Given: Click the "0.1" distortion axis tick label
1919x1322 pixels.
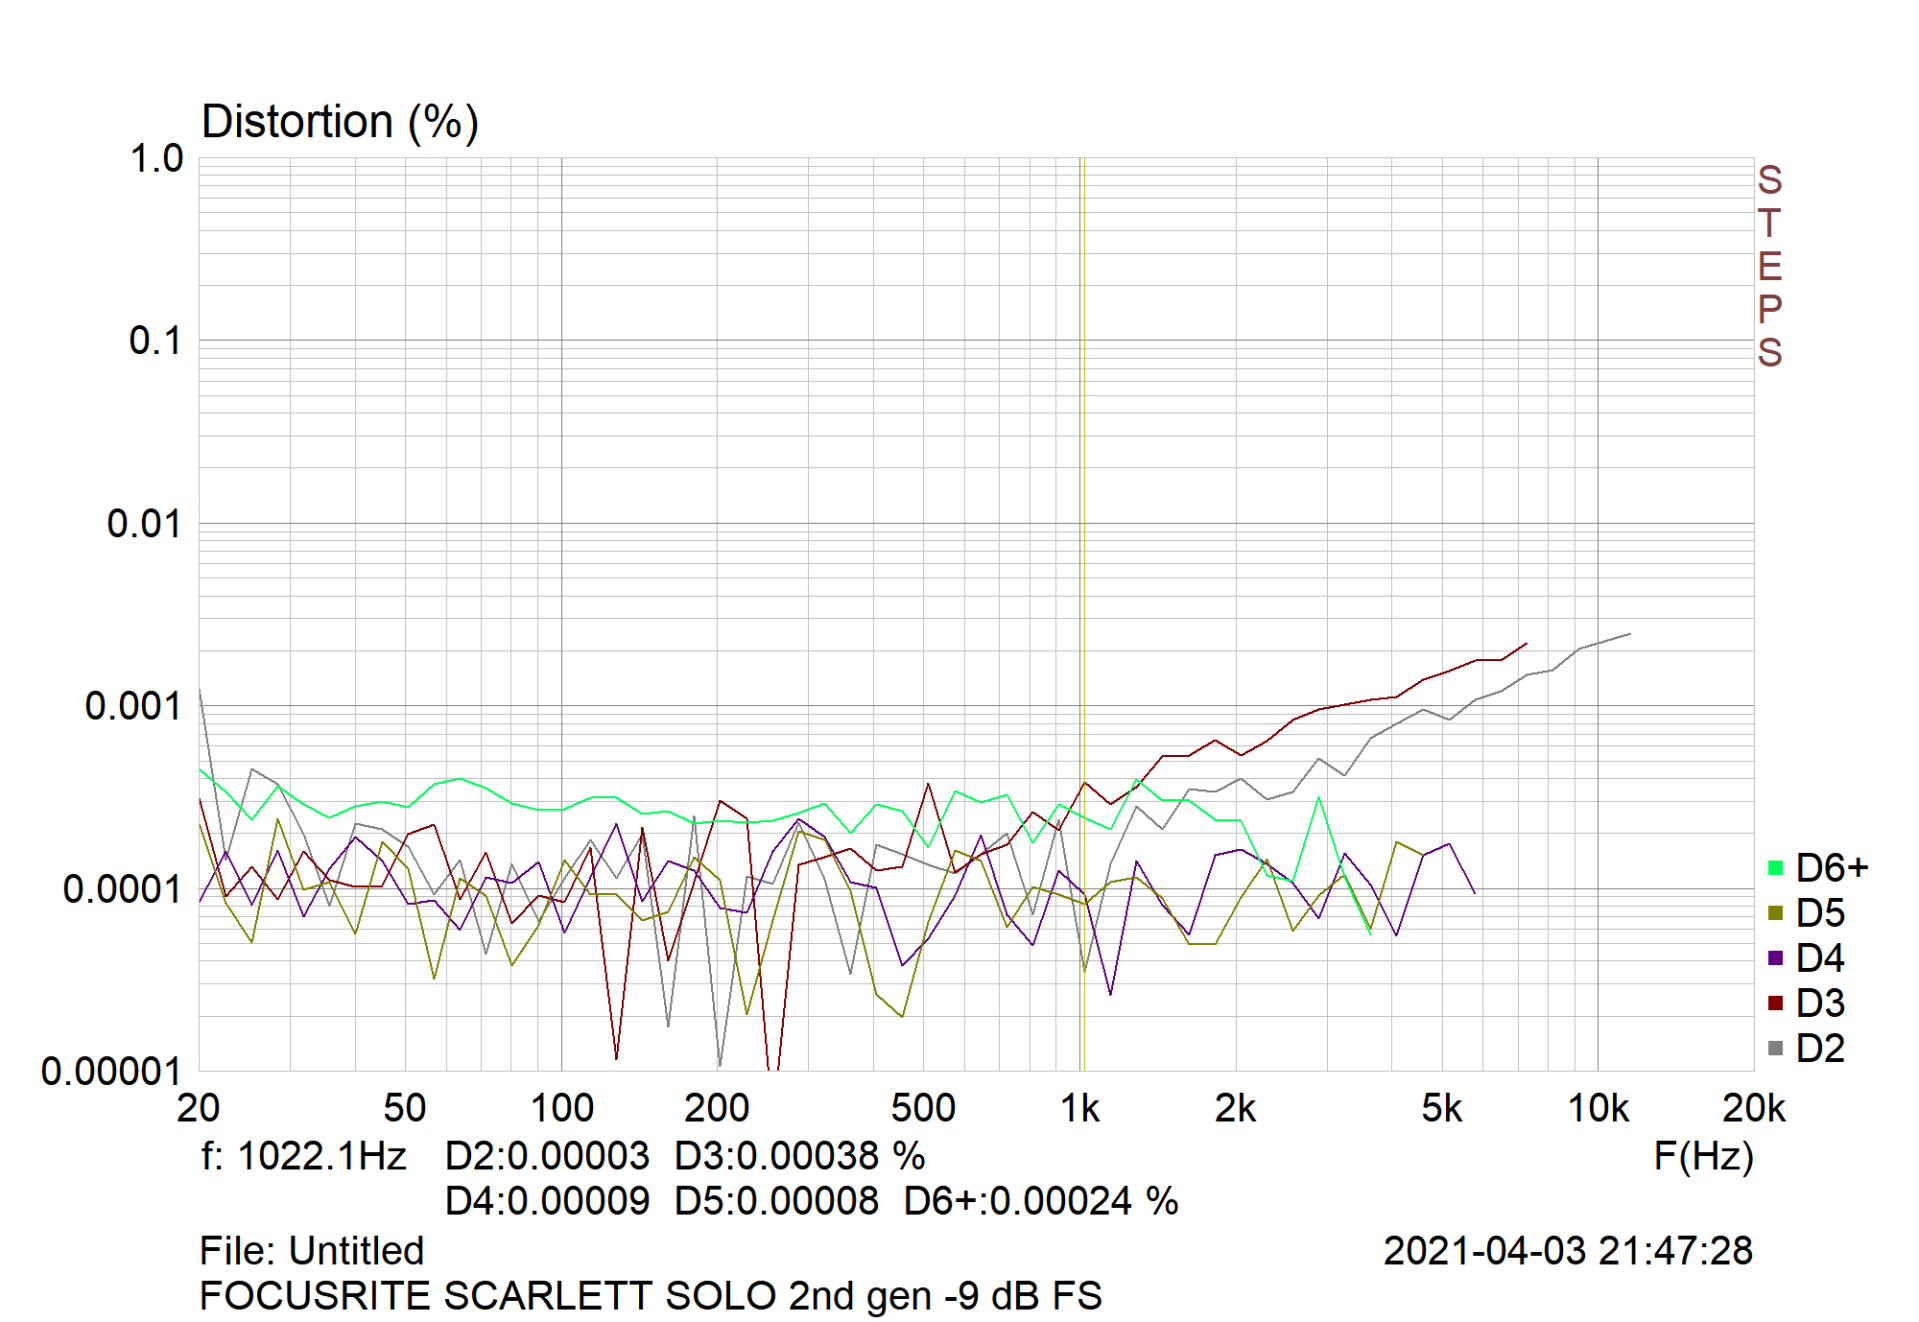Looking at the screenshot, I should [155, 341].
